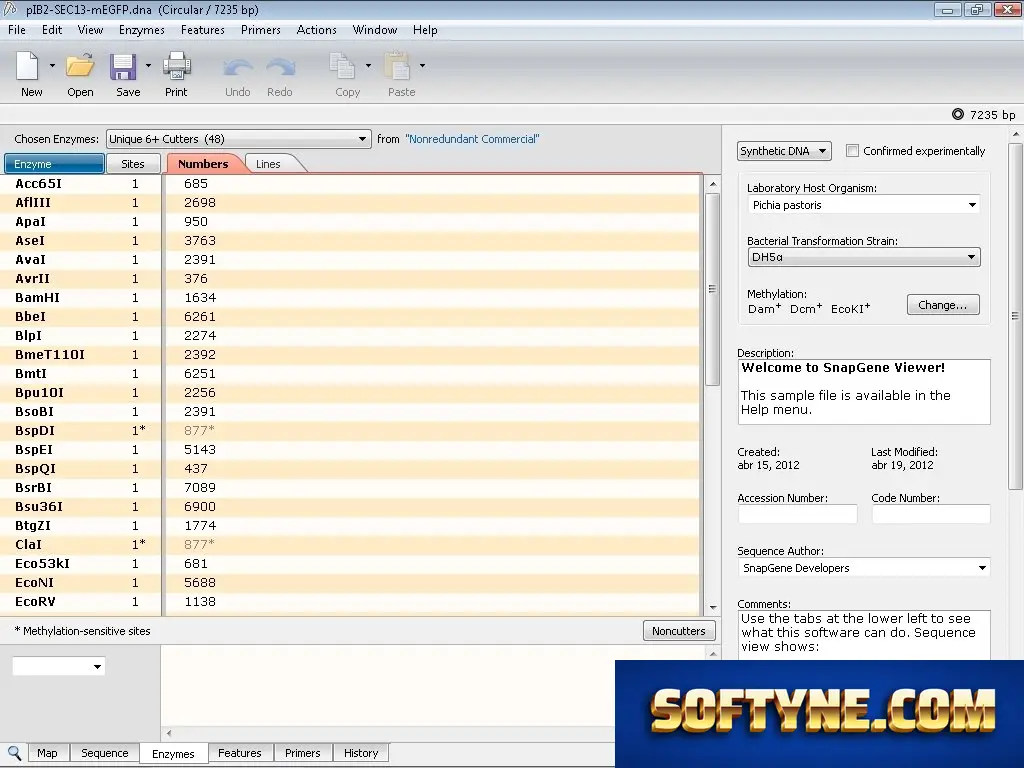The width and height of the screenshot is (1024, 768).
Task: Open Bacterial Transformation Strain dropdown
Action: click(x=863, y=257)
